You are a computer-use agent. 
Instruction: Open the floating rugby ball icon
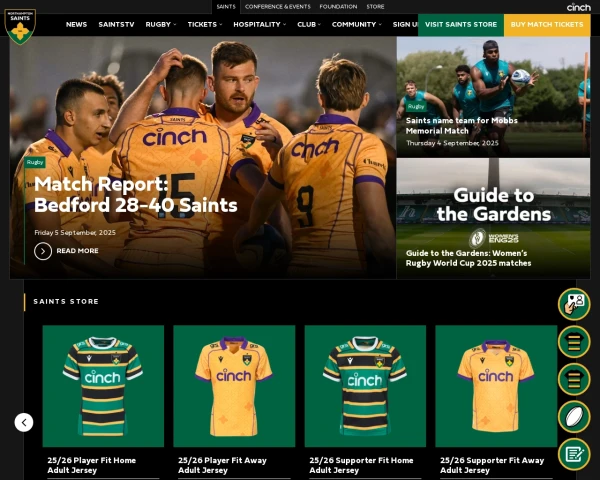click(574, 416)
